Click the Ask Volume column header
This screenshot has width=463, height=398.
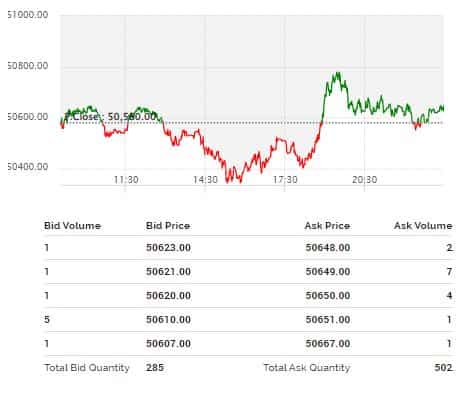(423, 226)
